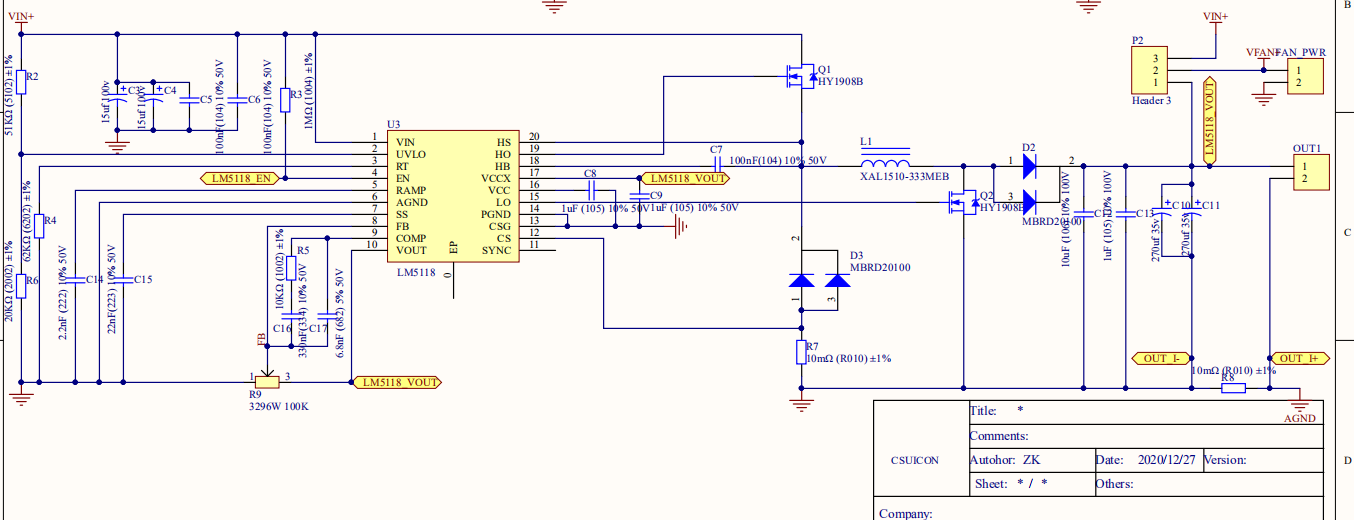
Task: Click the Sheet field in title block
Action: point(1030,484)
